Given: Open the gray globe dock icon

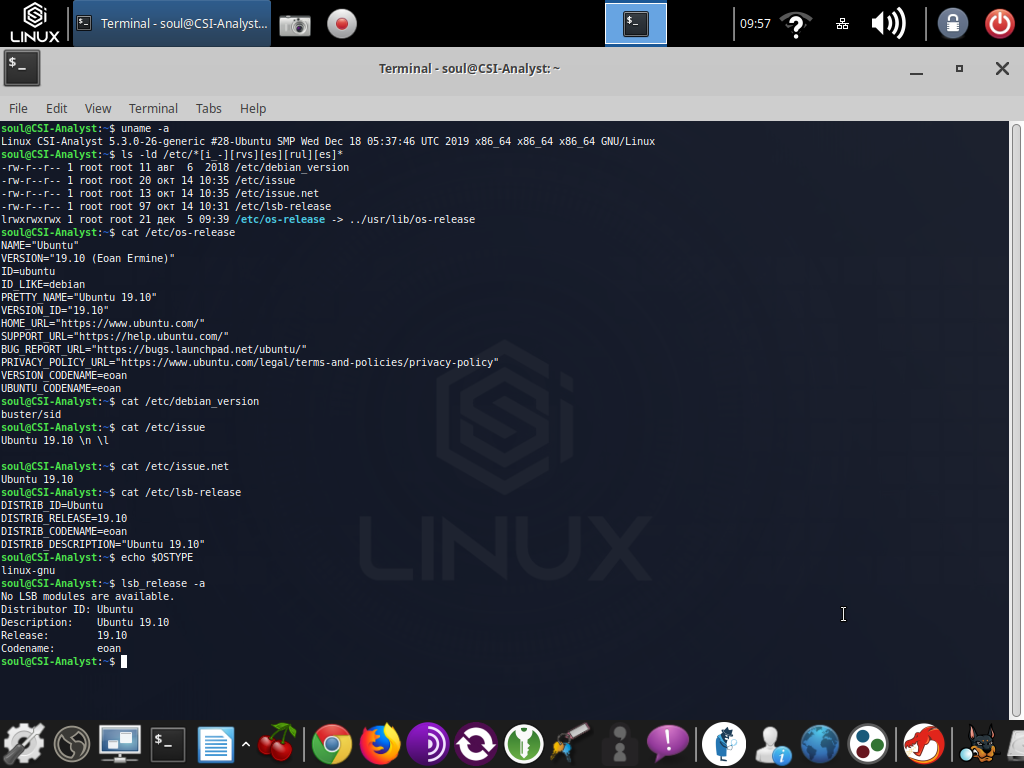Looking at the screenshot, I should point(72,744).
